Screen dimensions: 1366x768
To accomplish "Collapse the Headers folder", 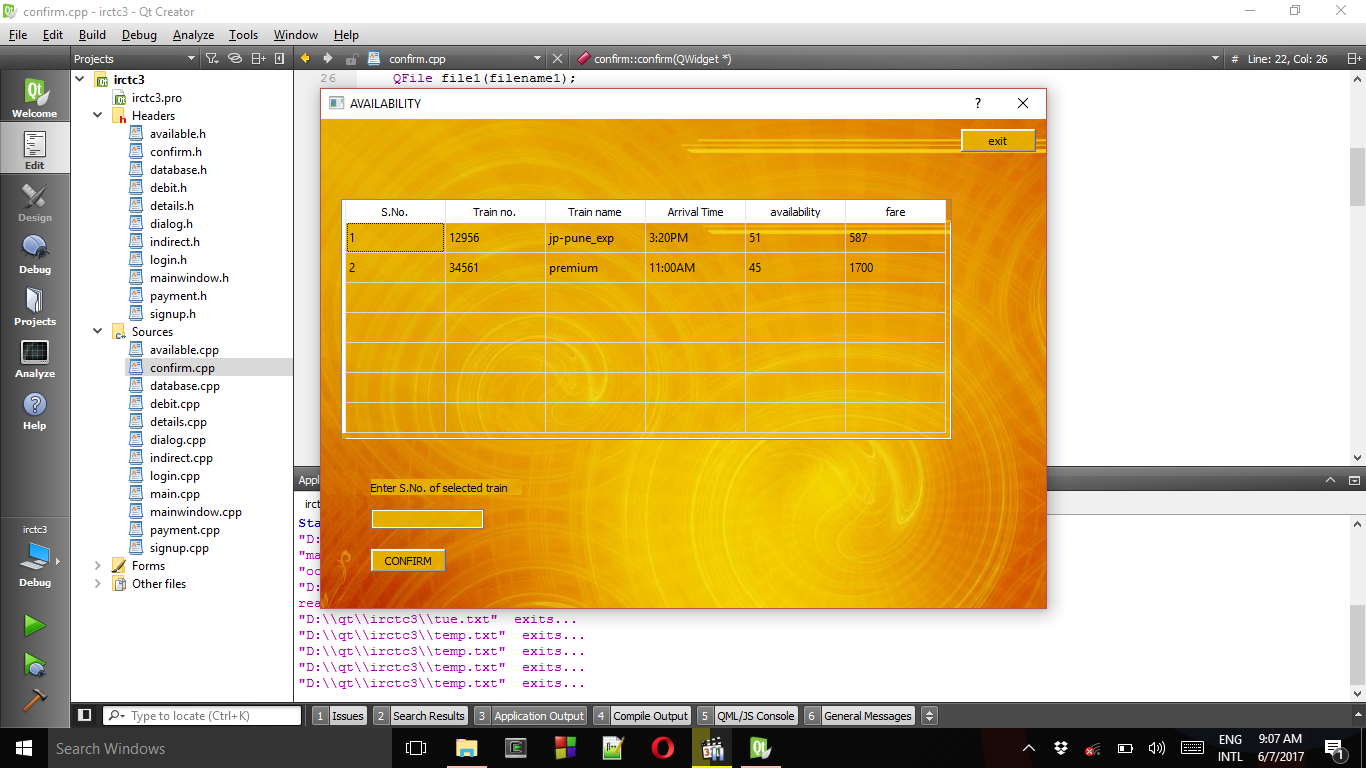I will tap(98, 116).
